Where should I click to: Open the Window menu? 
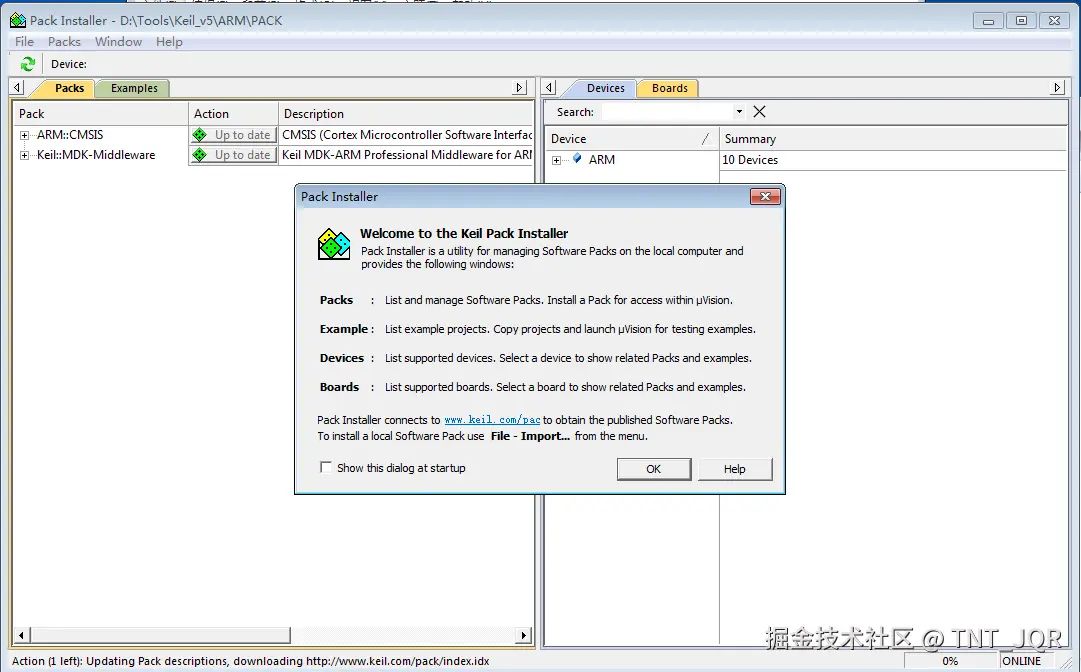119,41
